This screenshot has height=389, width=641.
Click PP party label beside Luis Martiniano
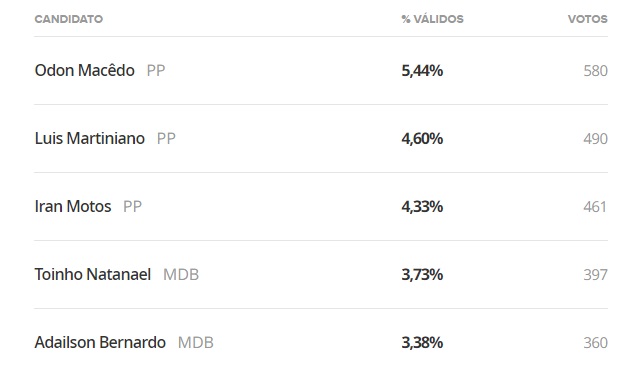(x=166, y=139)
